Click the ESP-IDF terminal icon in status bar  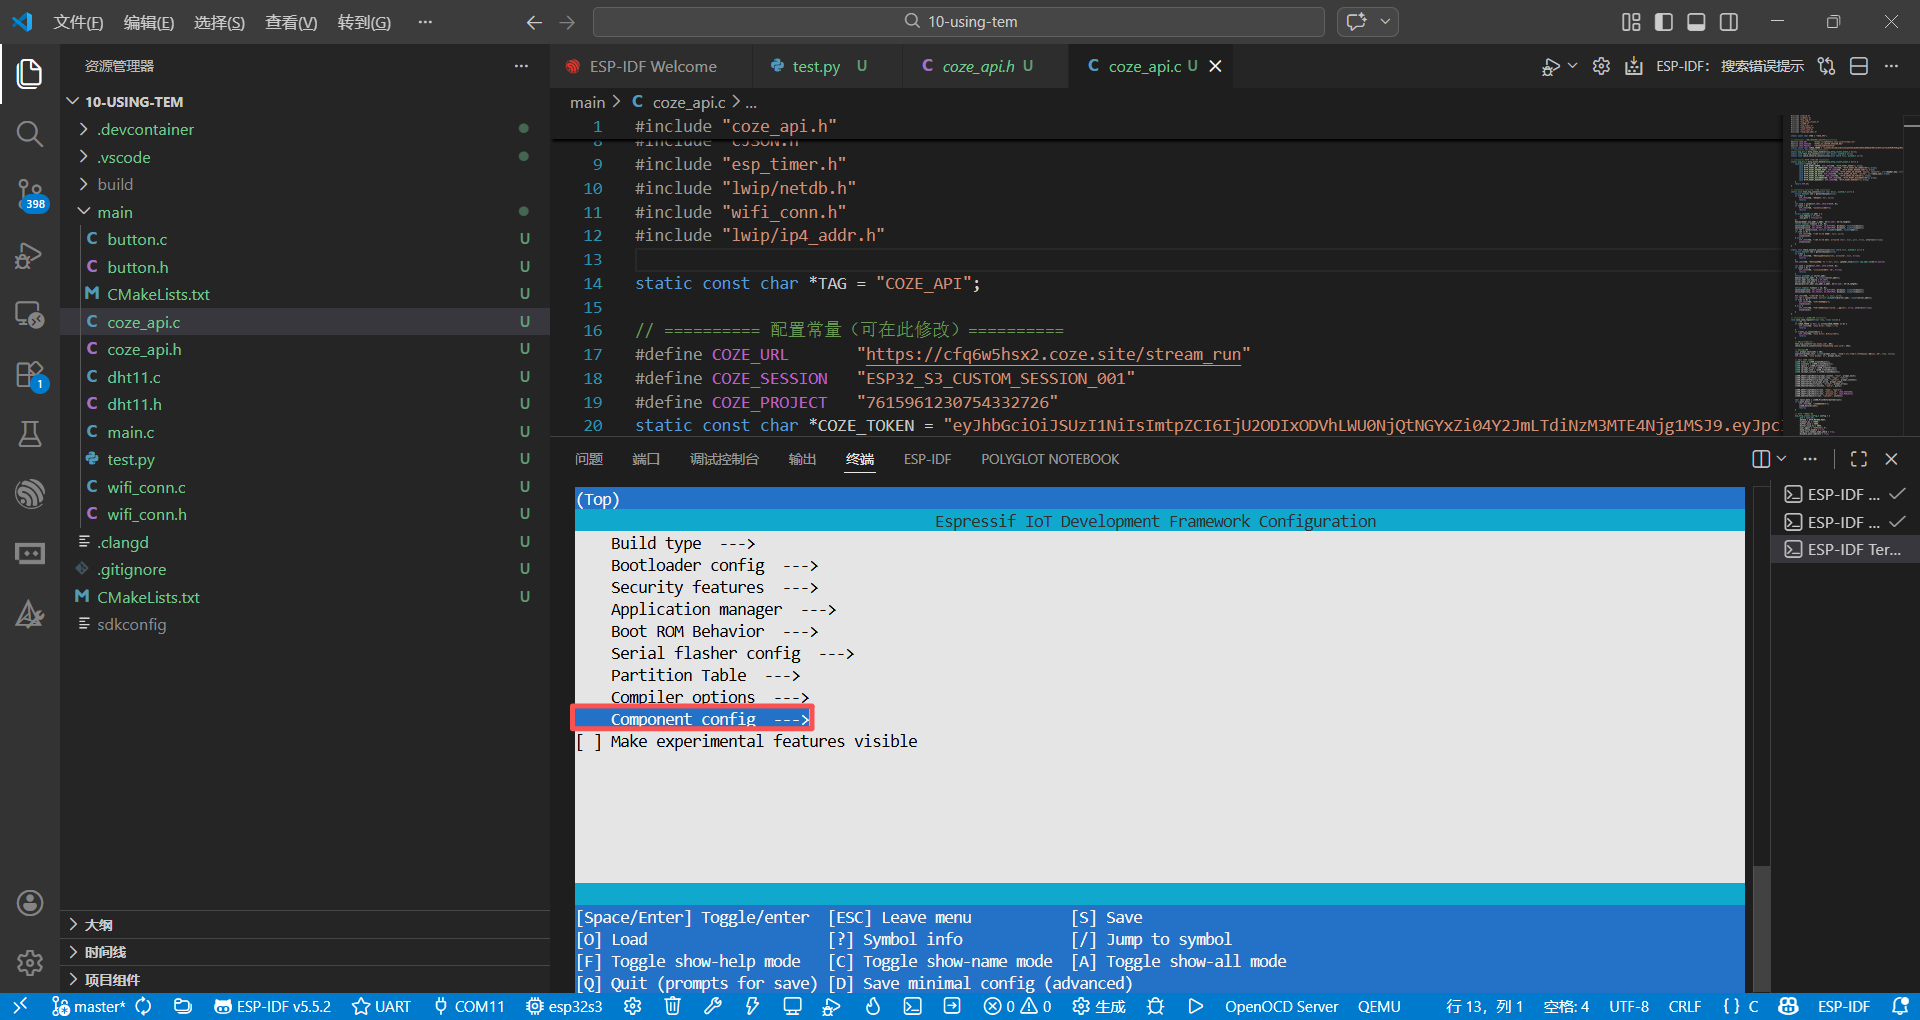click(x=912, y=1006)
